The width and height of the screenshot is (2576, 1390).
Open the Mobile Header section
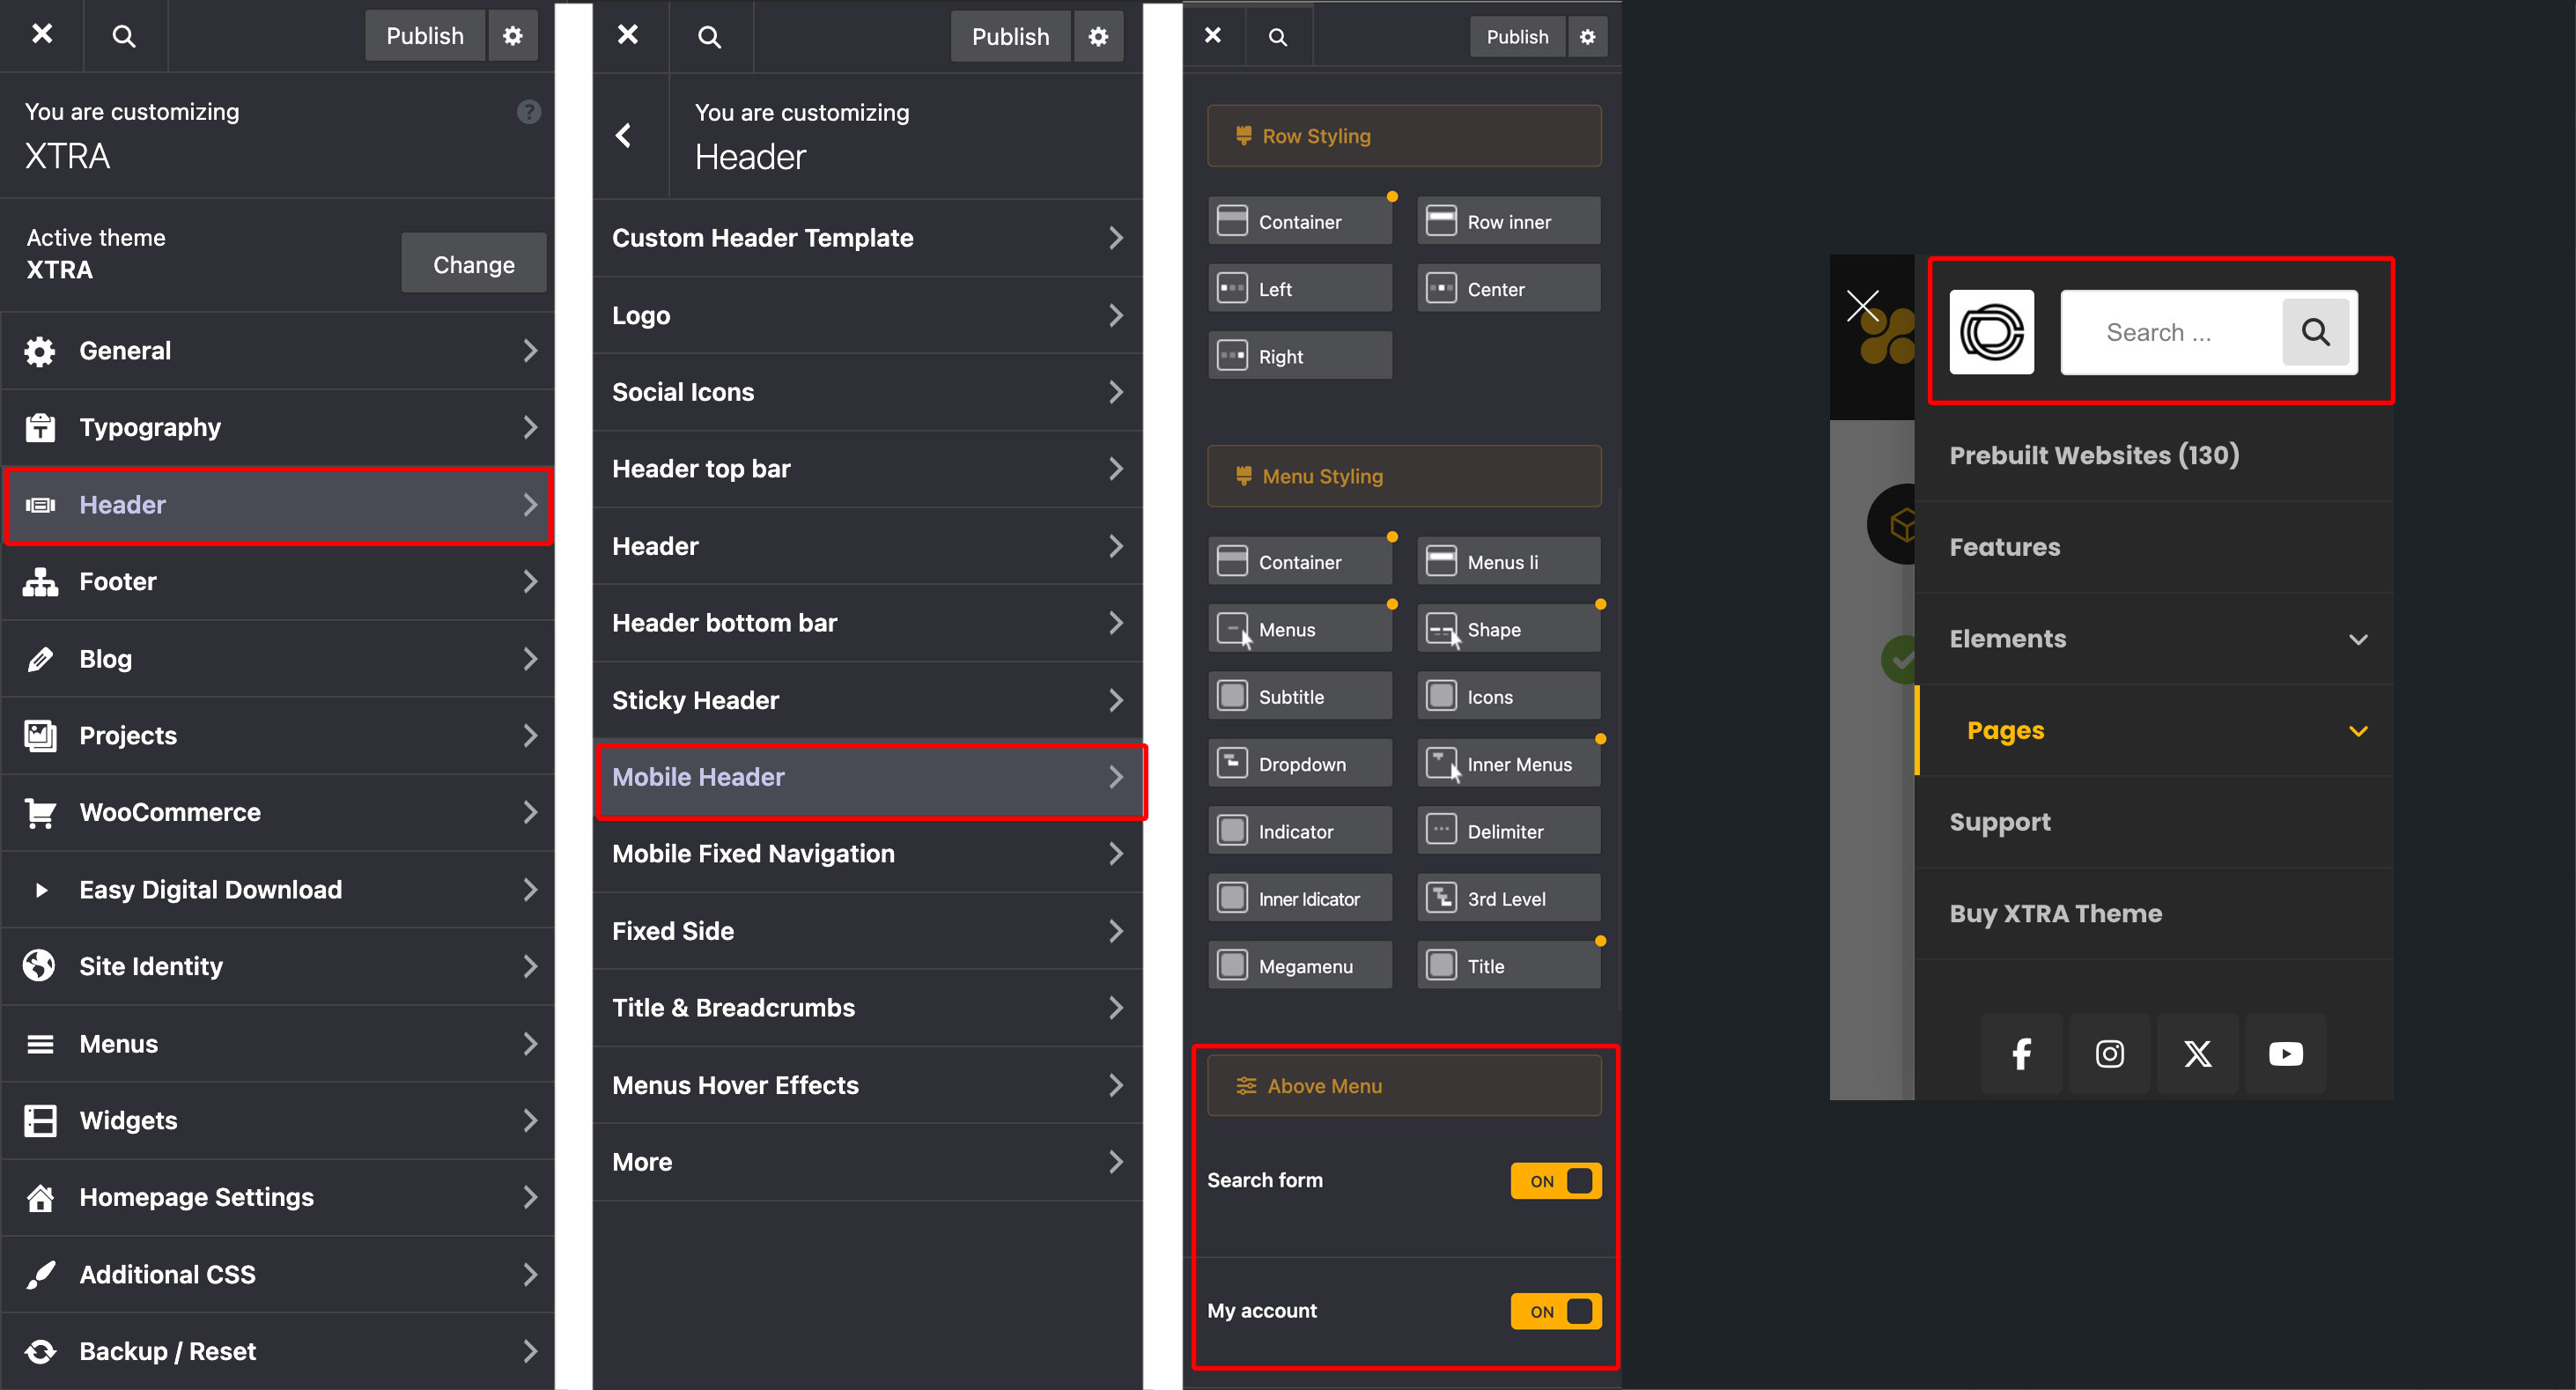[x=868, y=777]
